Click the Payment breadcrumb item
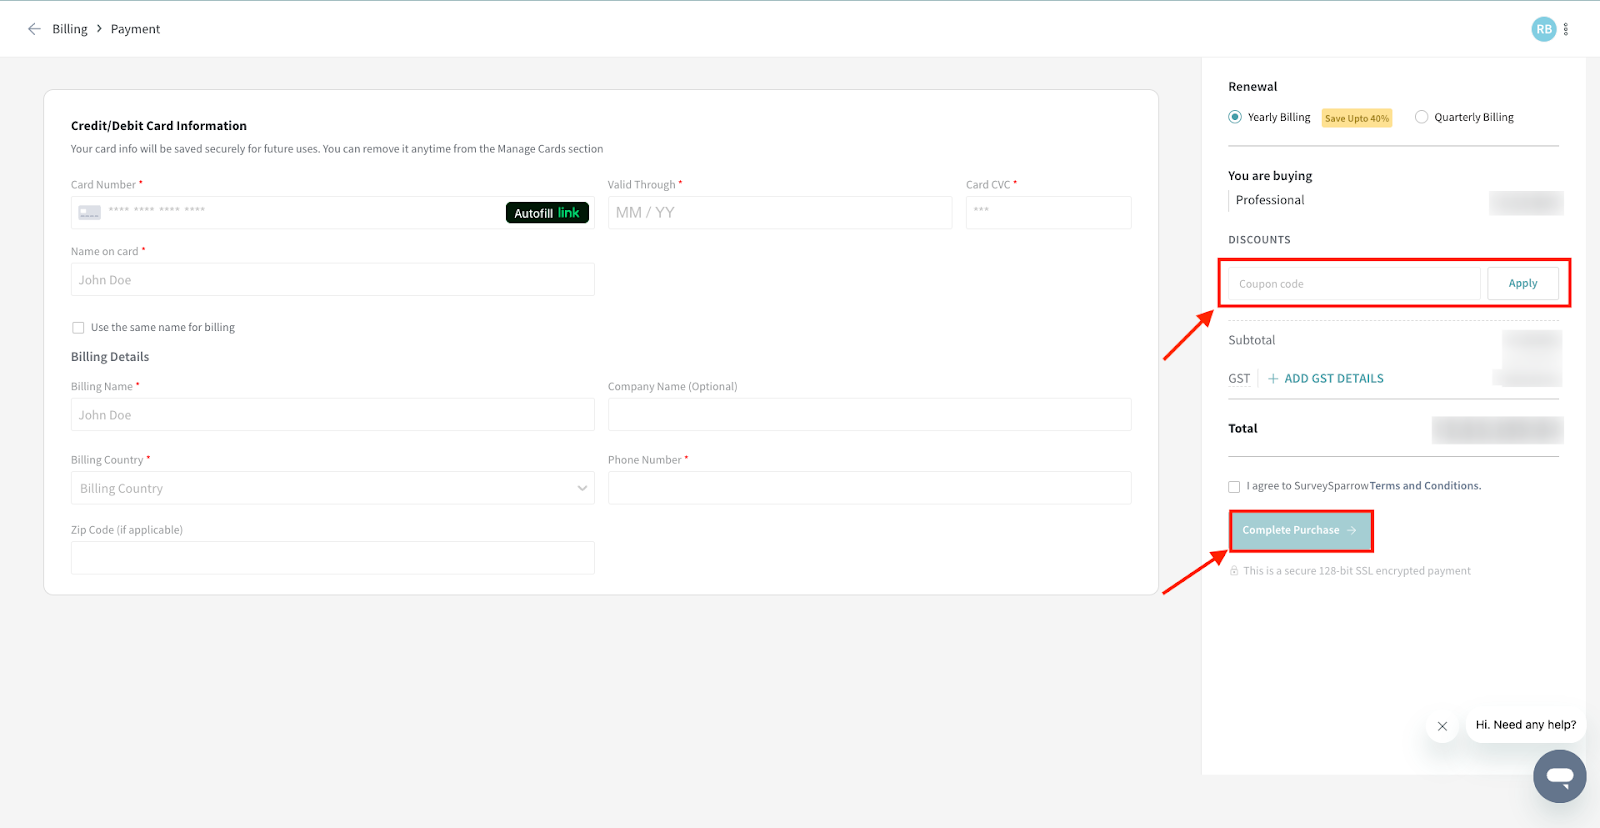The width and height of the screenshot is (1600, 828). pos(135,29)
